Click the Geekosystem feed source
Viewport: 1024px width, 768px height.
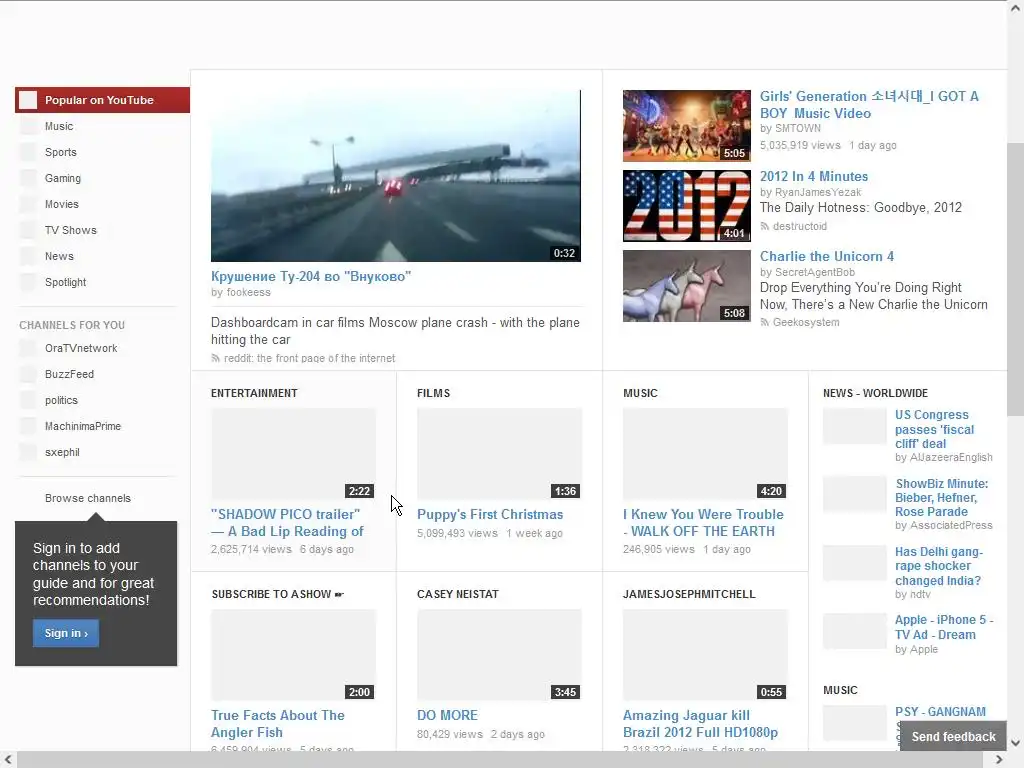click(806, 323)
